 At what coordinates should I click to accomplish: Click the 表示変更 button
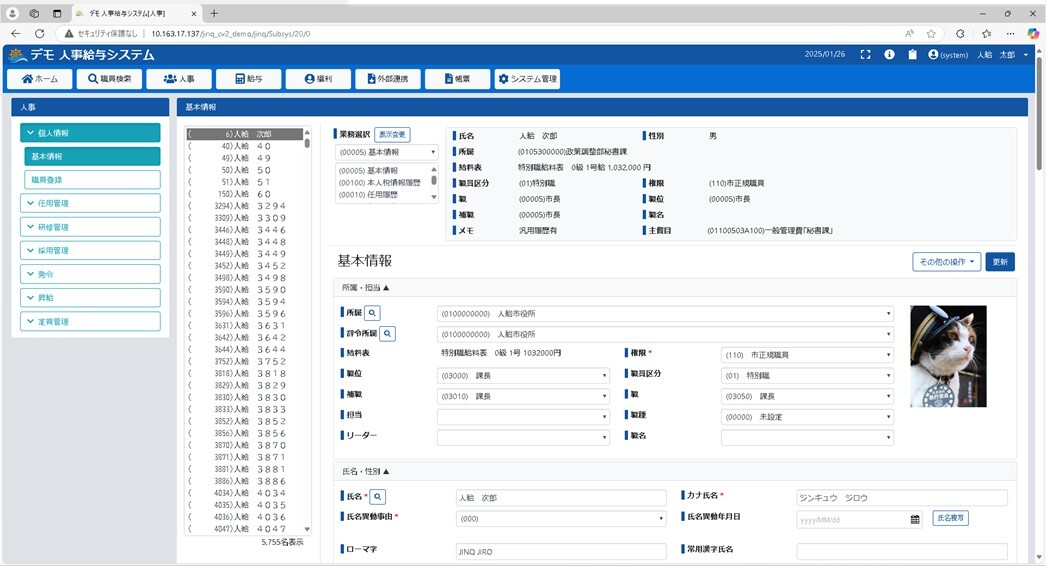392,135
